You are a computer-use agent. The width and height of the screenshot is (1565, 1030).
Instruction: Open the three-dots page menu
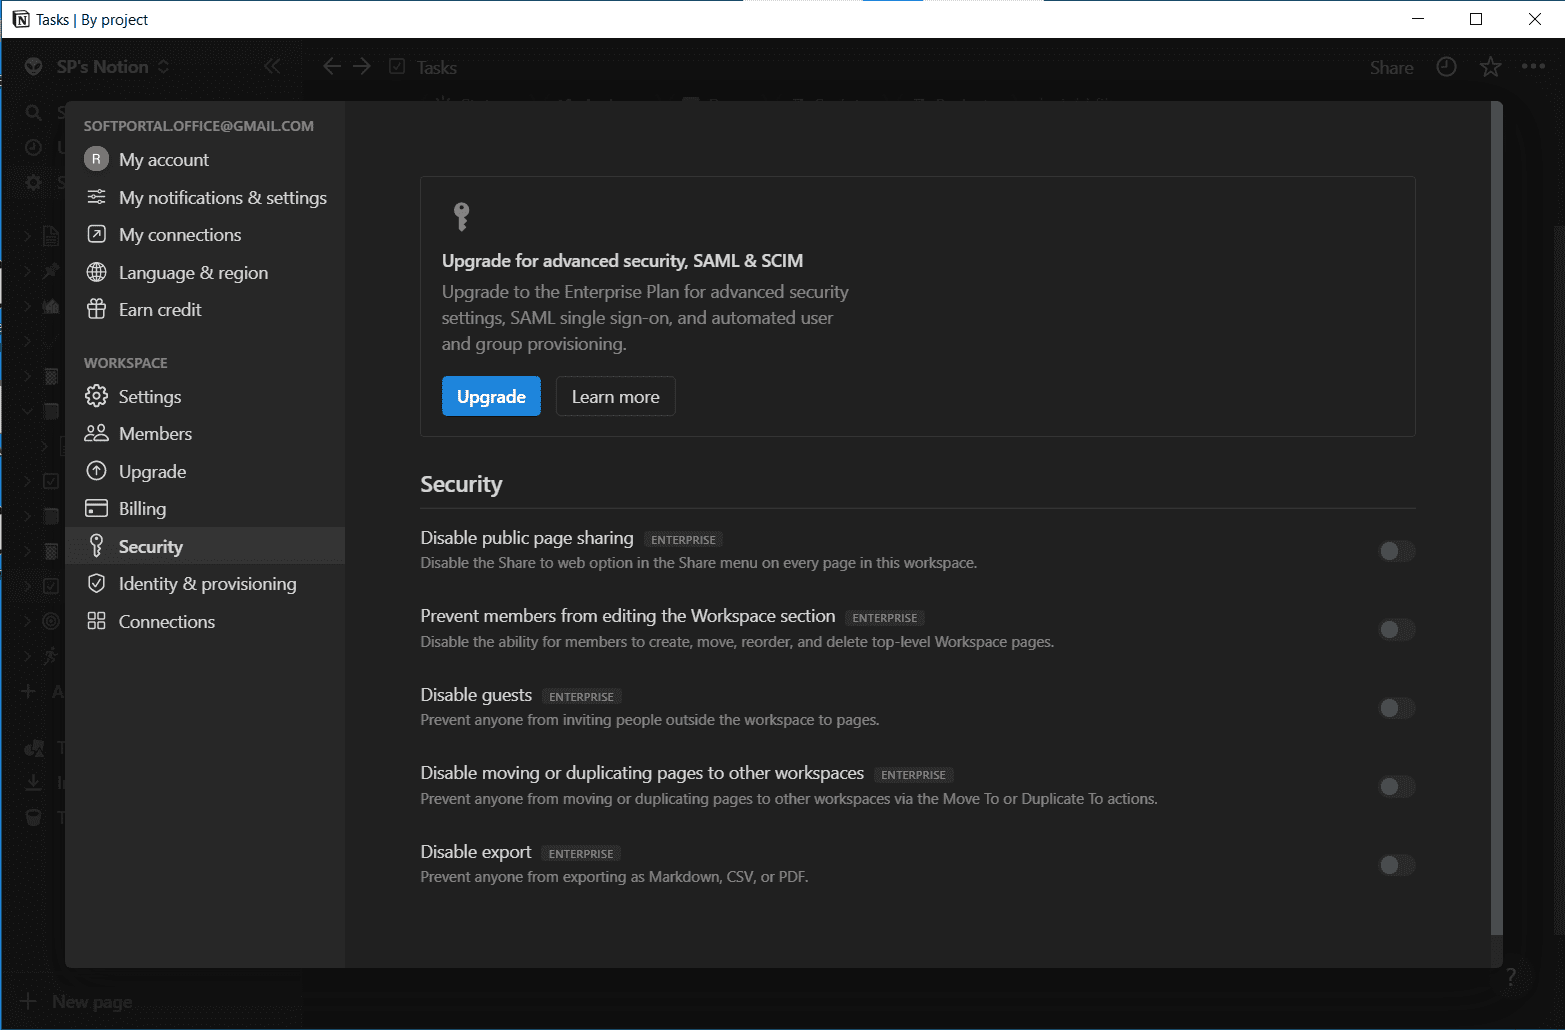click(x=1533, y=67)
